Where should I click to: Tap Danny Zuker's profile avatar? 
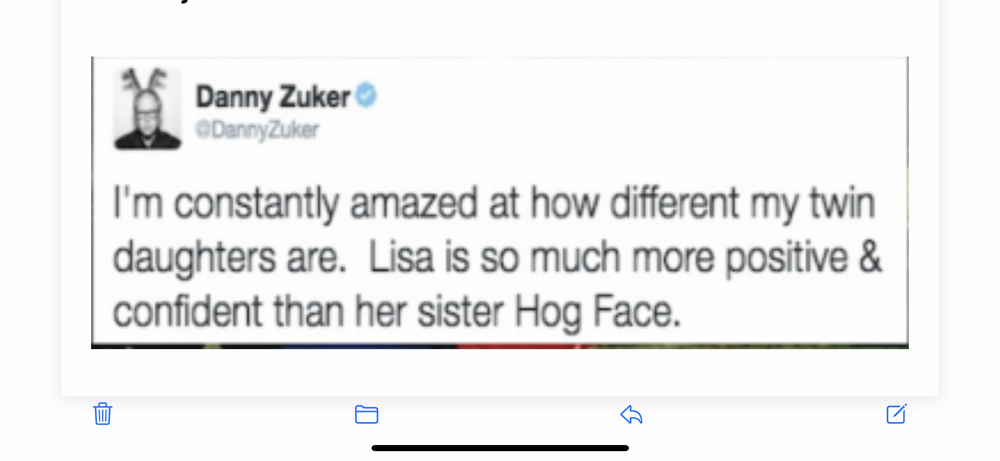pos(147,109)
